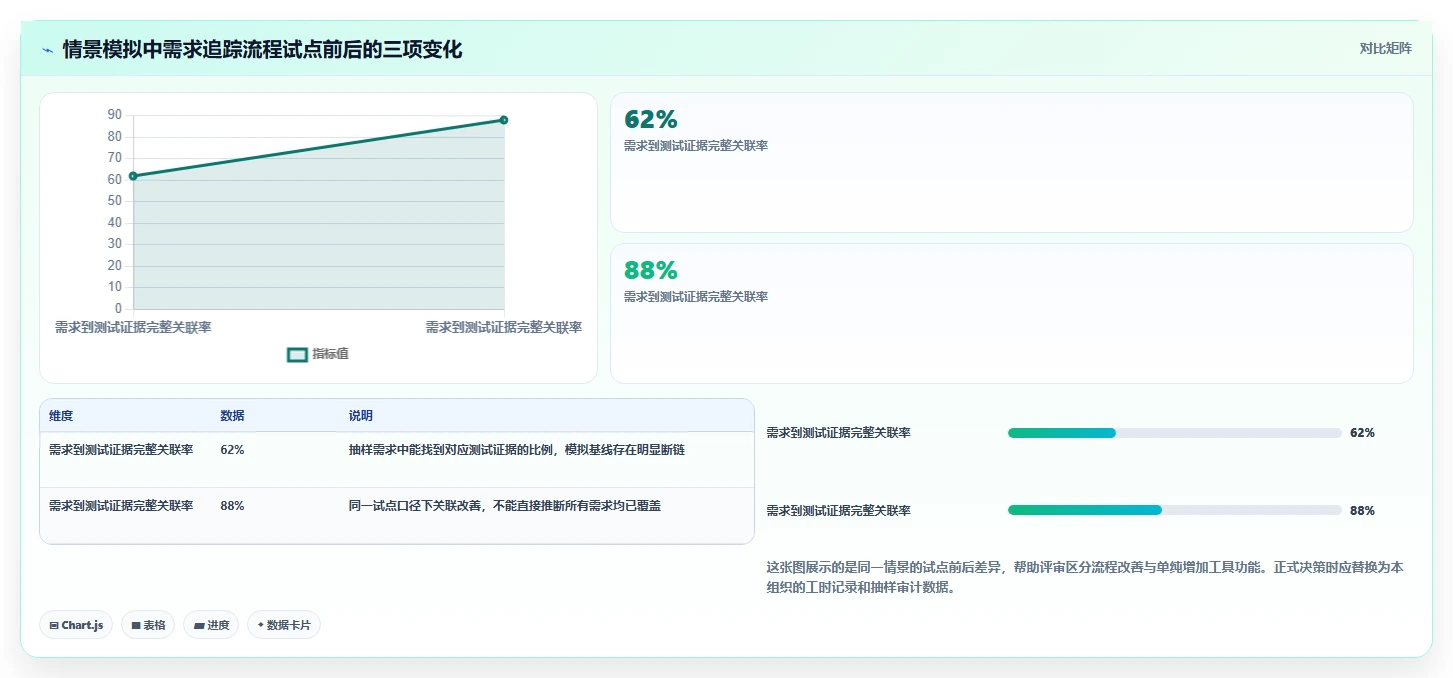Click the 62% progress bar
This screenshot has width=1453, height=678.
(x=1175, y=433)
